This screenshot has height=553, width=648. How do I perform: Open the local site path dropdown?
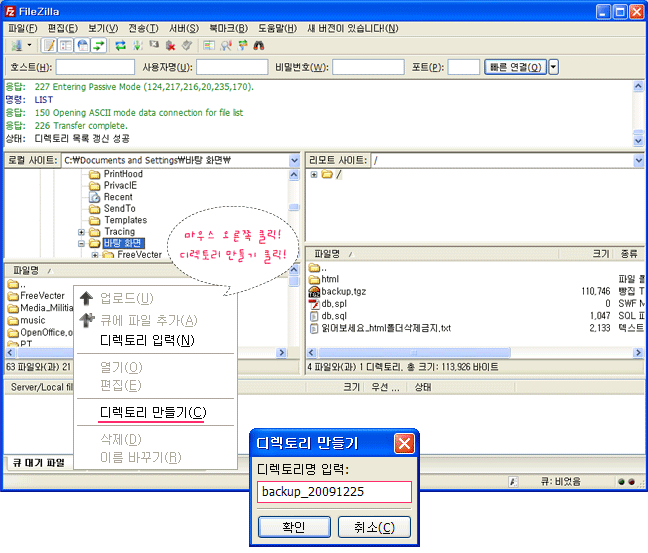tap(294, 160)
